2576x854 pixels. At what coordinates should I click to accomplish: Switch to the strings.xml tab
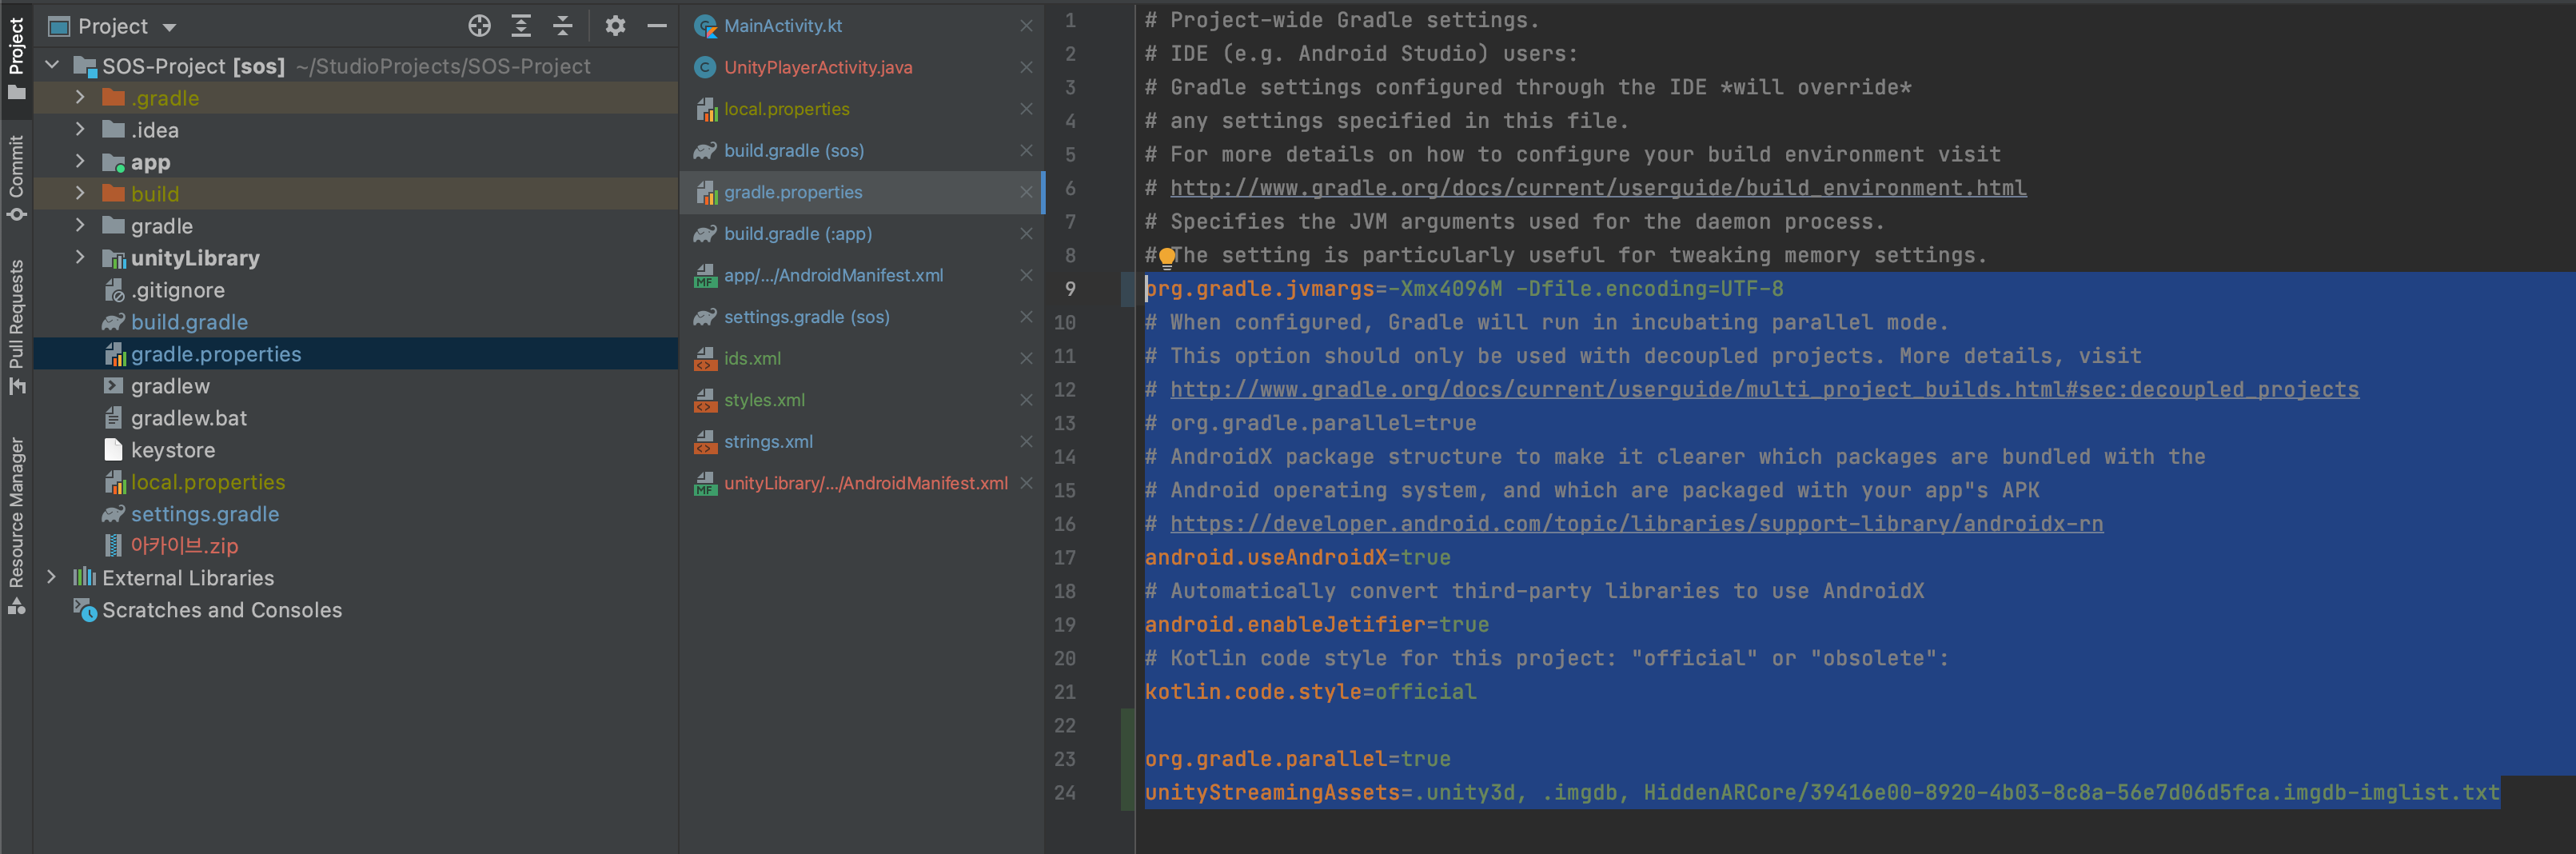point(768,441)
